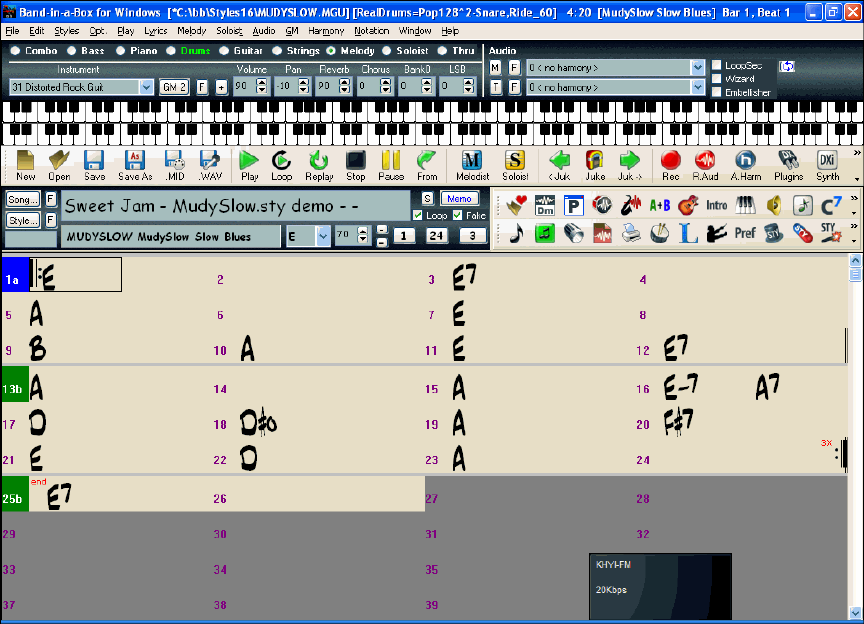This screenshot has height=624, width=864.
Task: Start playback with the green Play icon
Action: click(x=249, y=165)
